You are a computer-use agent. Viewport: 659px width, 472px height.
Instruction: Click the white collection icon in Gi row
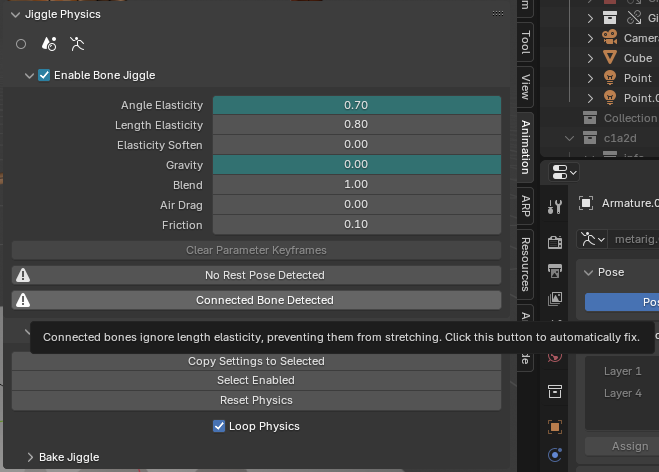tap(610, 18)
